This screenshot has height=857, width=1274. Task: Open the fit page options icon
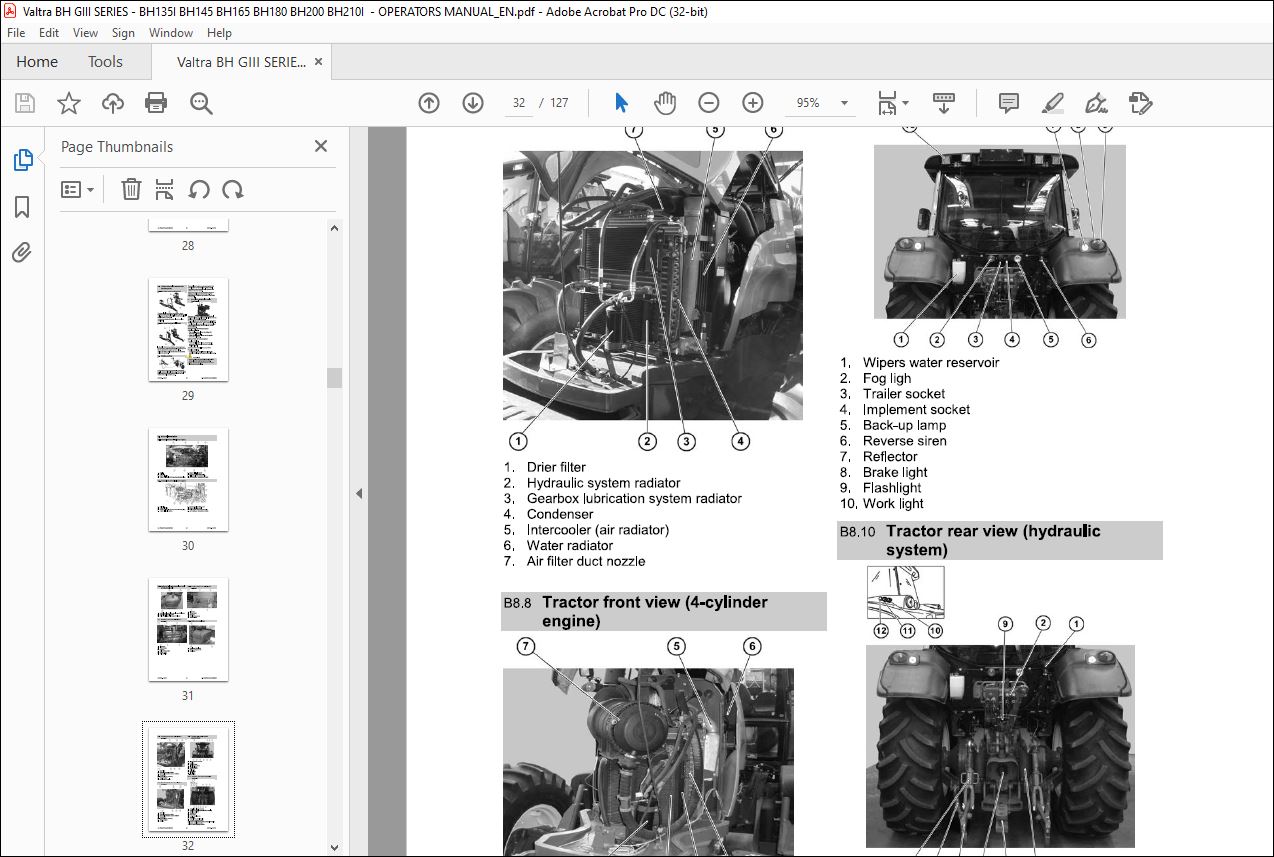pos(892,103)
